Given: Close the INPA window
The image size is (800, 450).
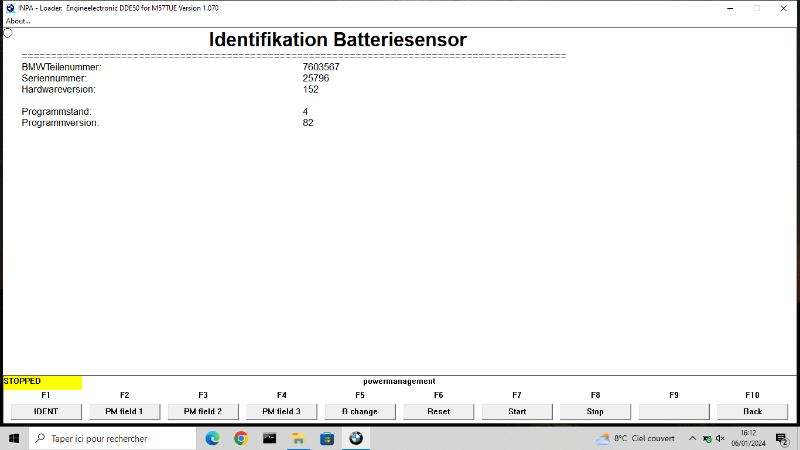Looking at the screenshot, I should click(784, 8).
